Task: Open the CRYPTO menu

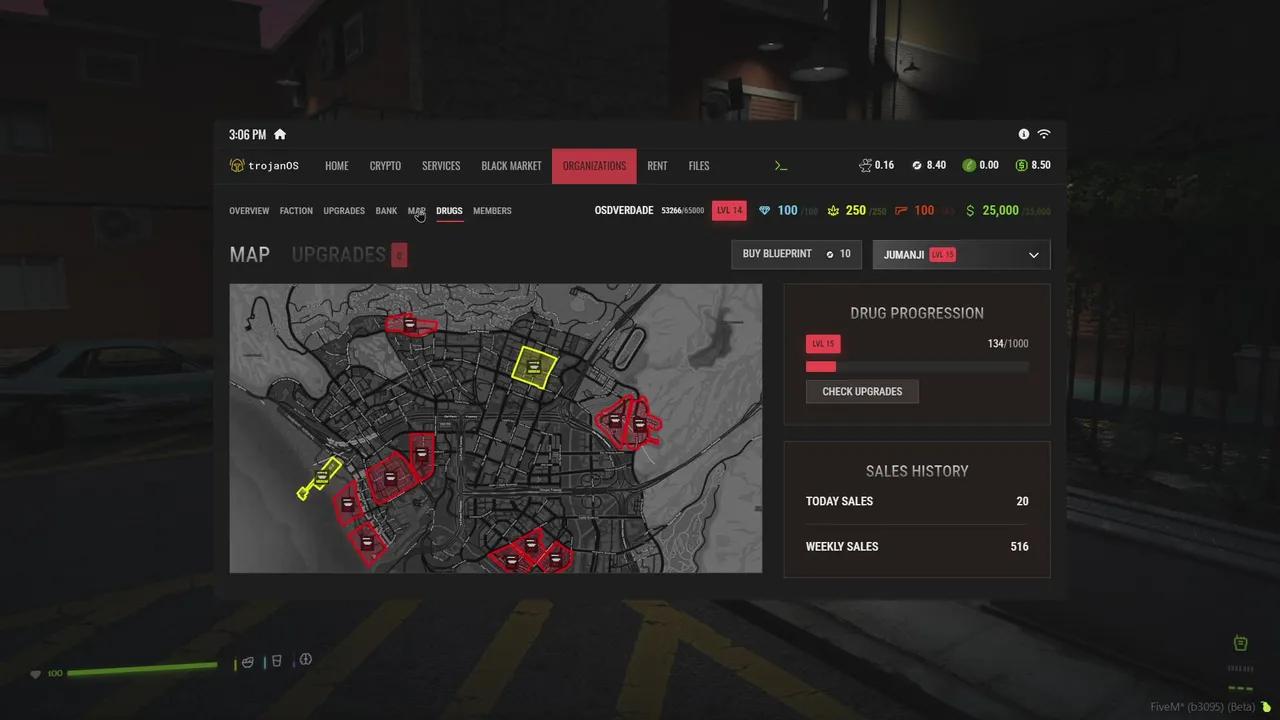Action: (385, 166)
